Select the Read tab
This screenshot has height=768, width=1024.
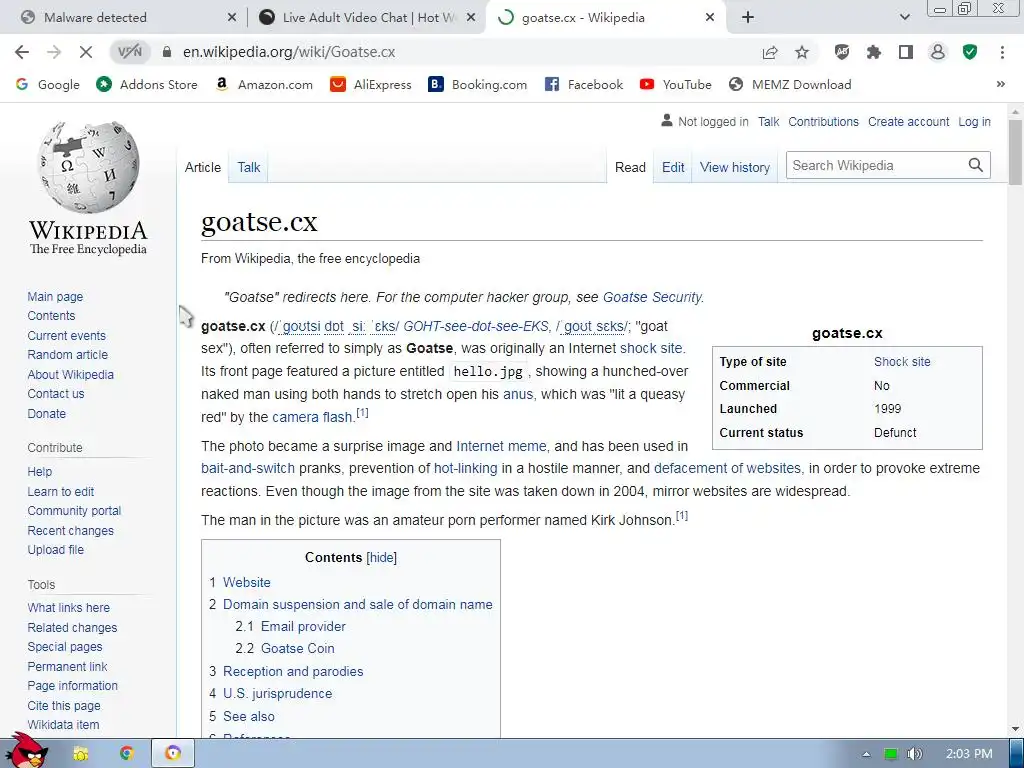click(x=630, y=167)
